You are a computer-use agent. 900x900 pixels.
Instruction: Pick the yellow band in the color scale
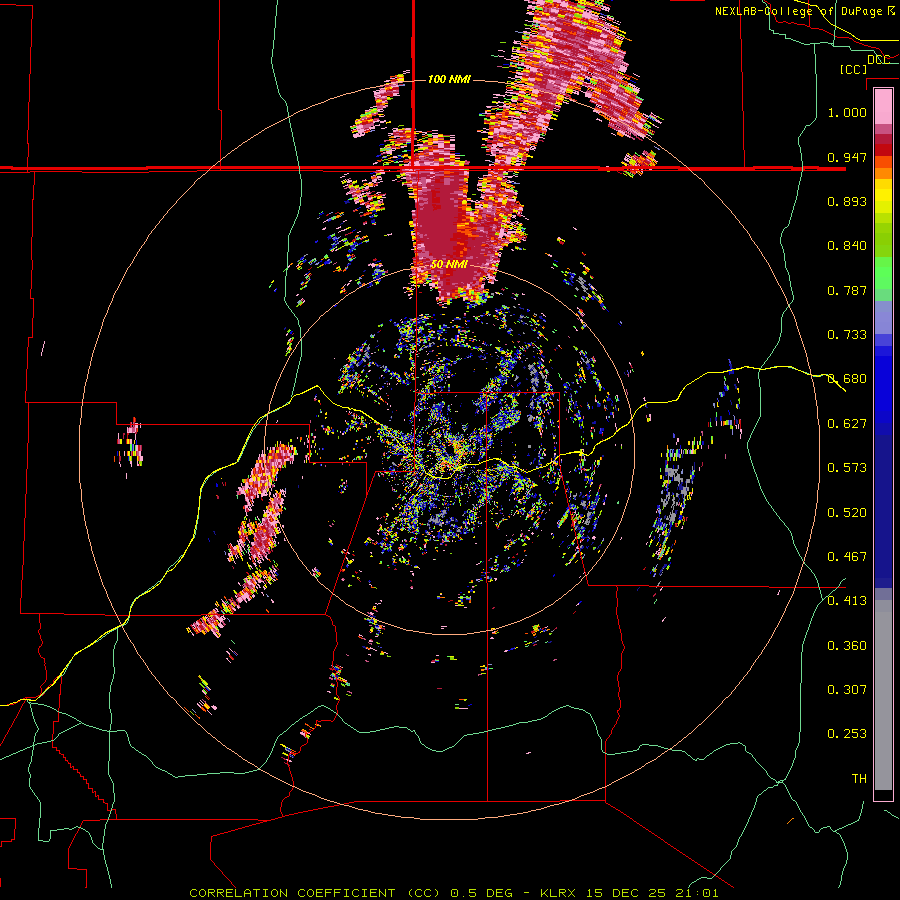tap(883, 196)
